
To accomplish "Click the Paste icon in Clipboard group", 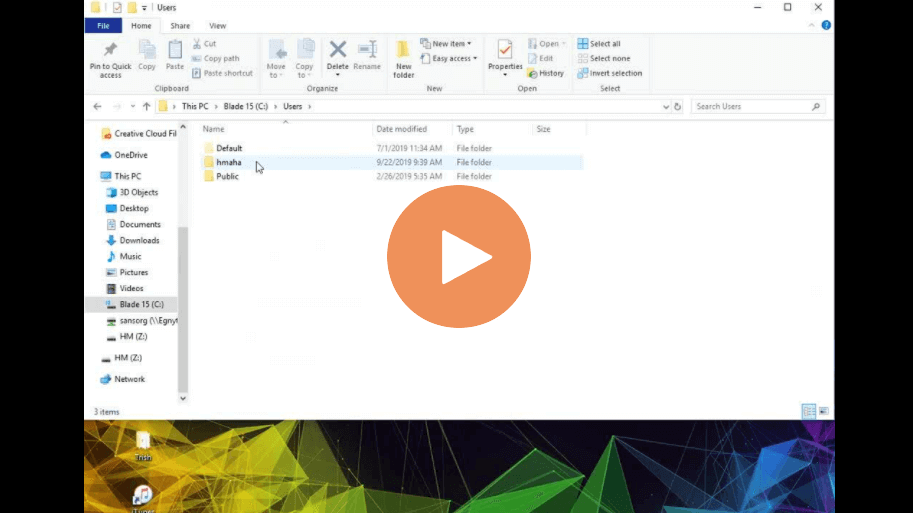I will click(x=175, y=55).
